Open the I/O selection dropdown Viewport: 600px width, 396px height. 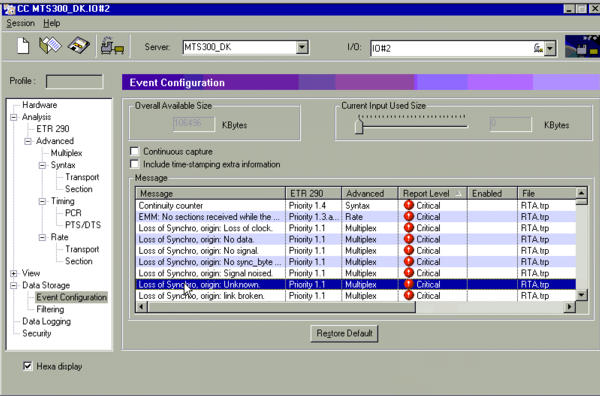[550, 49]
